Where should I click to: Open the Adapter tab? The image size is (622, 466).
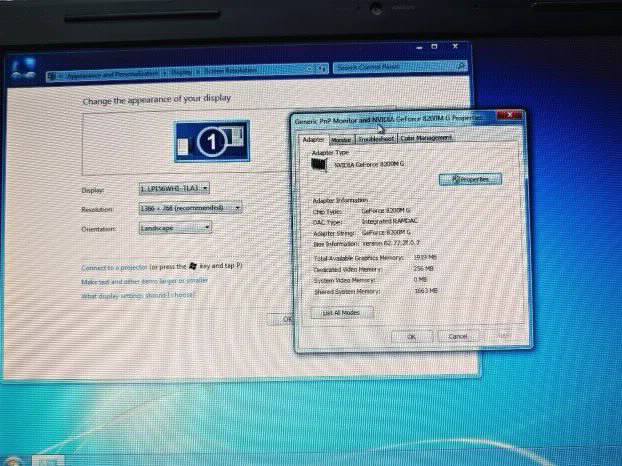point(313,140)
